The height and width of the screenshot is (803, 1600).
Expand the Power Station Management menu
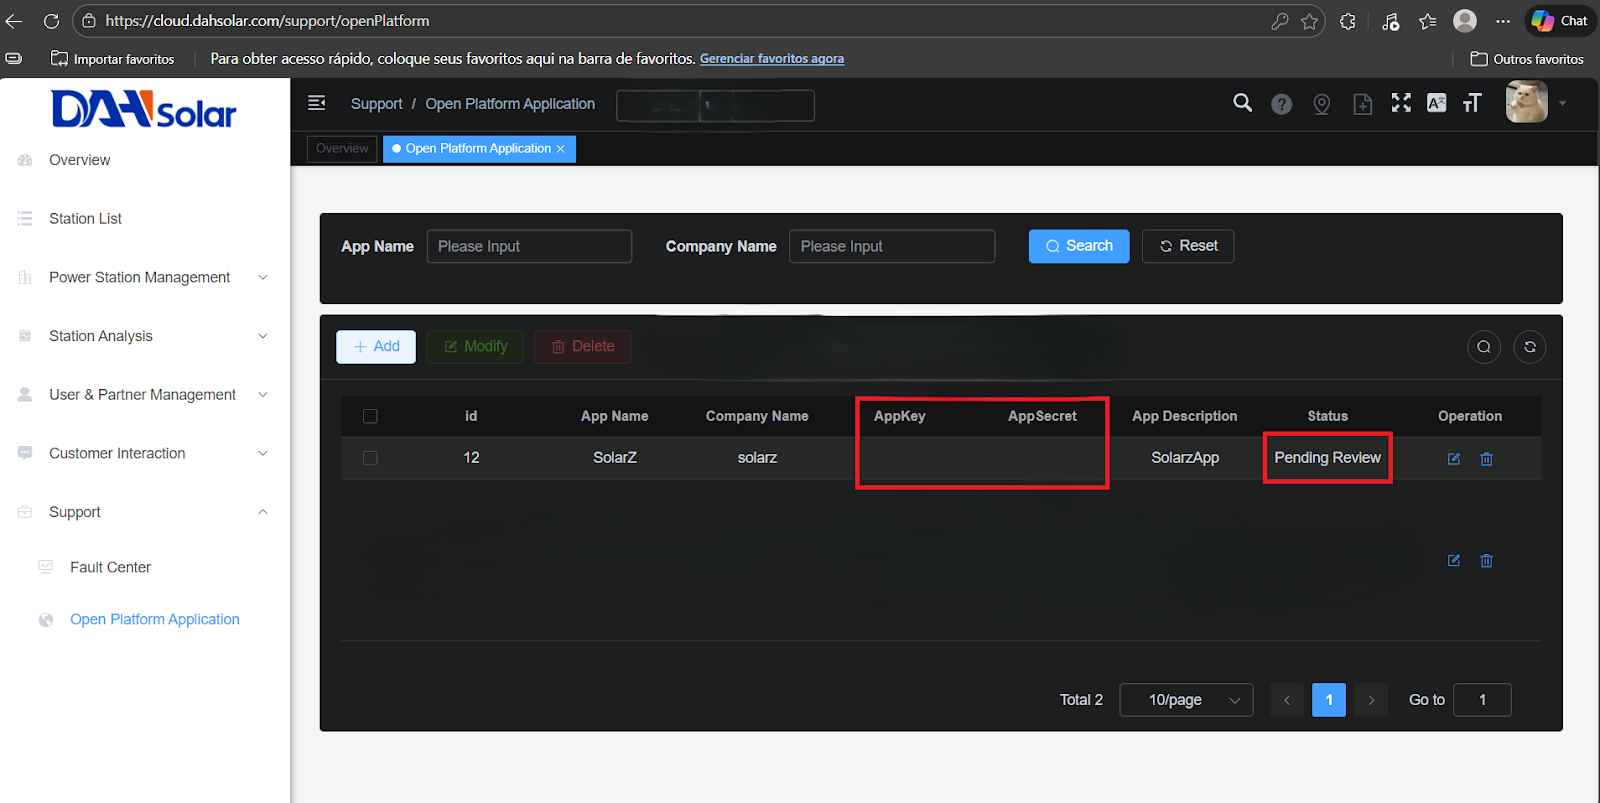[140, 277]
